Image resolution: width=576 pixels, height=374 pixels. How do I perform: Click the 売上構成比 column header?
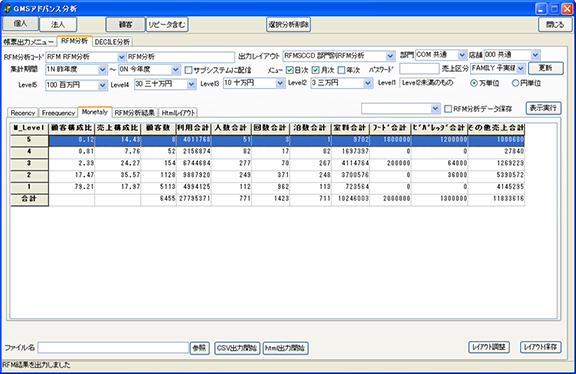coord(117,128)
